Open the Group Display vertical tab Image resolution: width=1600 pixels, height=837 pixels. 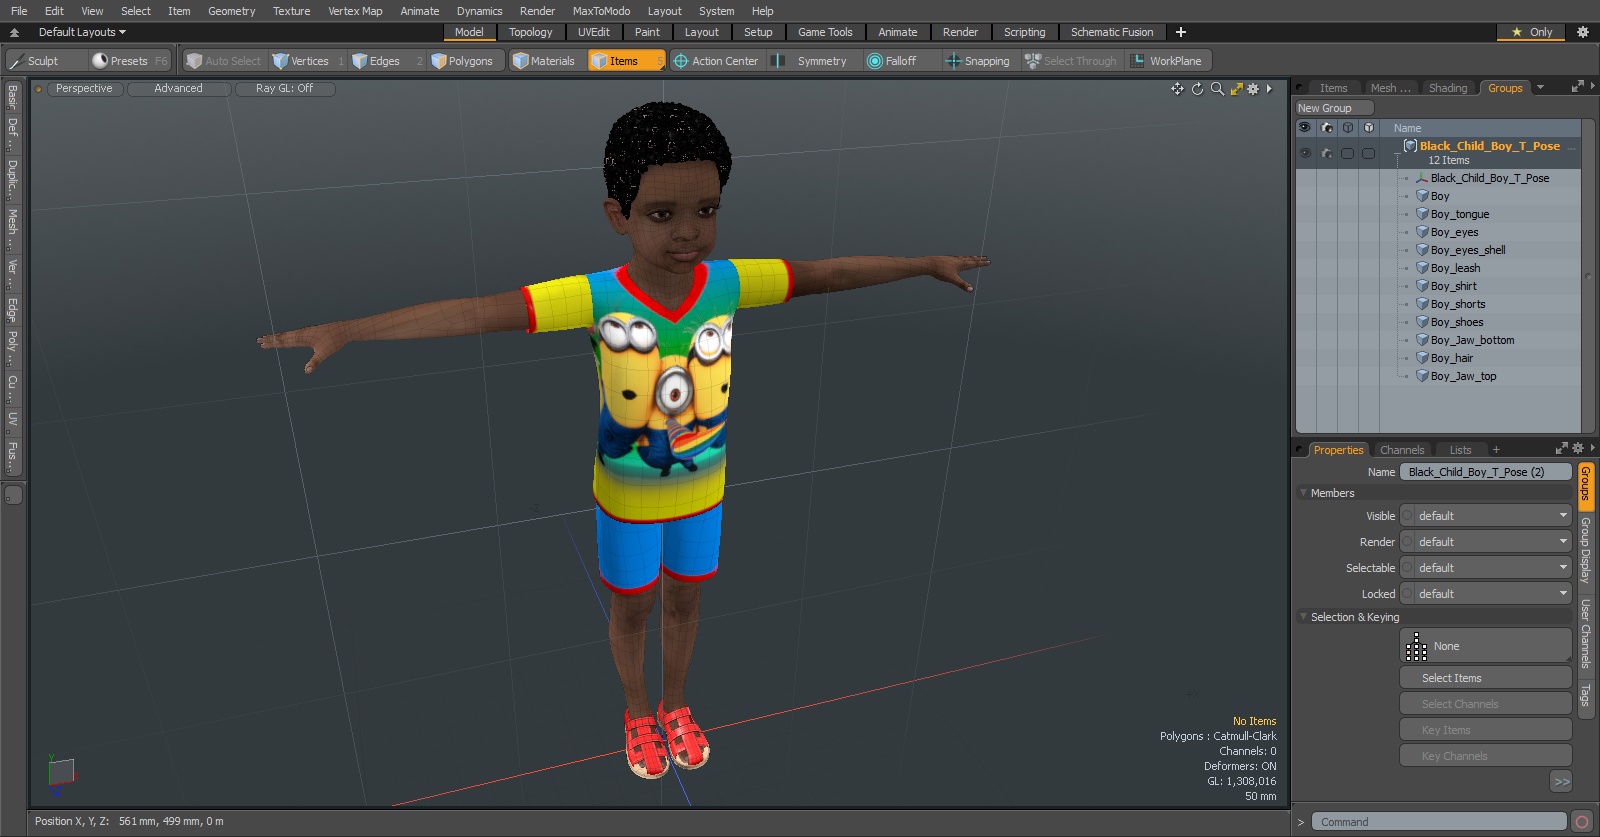click(x=1585, y=550)
